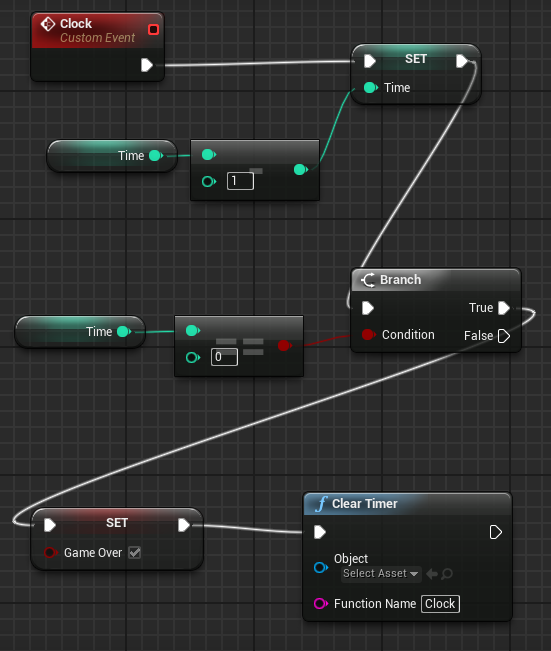Select the Clock Custom Event node title

76,24
